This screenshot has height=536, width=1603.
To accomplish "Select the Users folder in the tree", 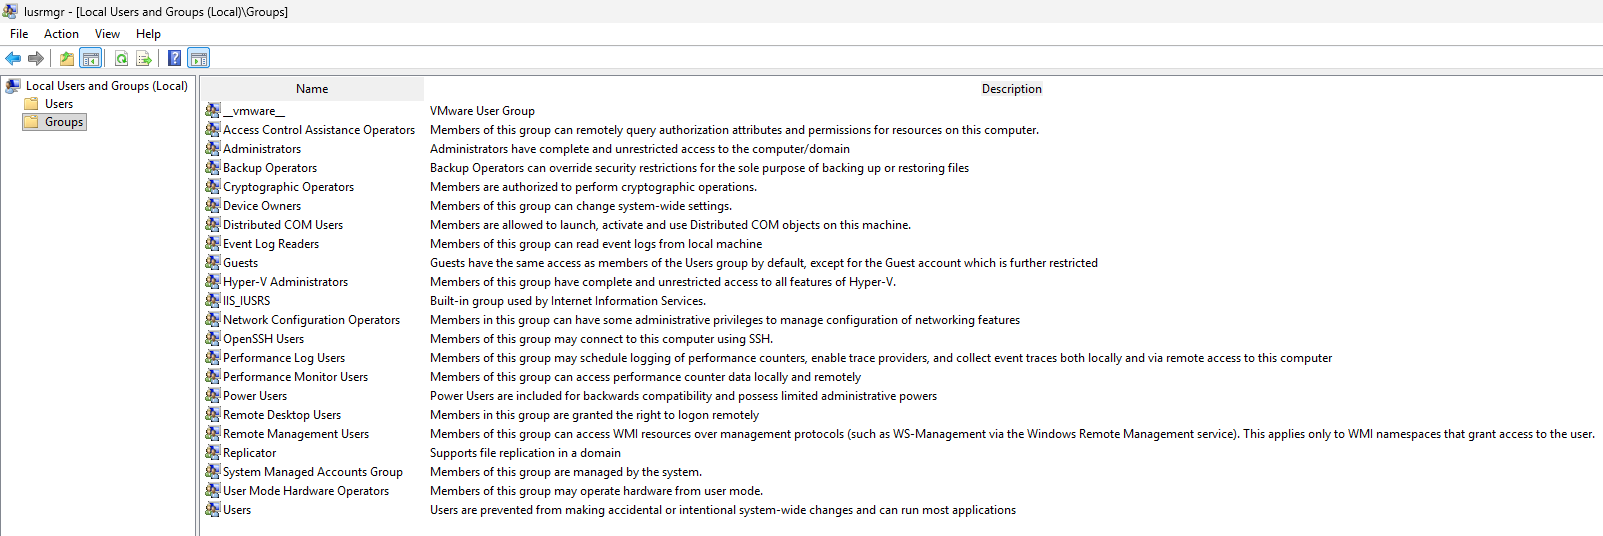I will [58, 104].
